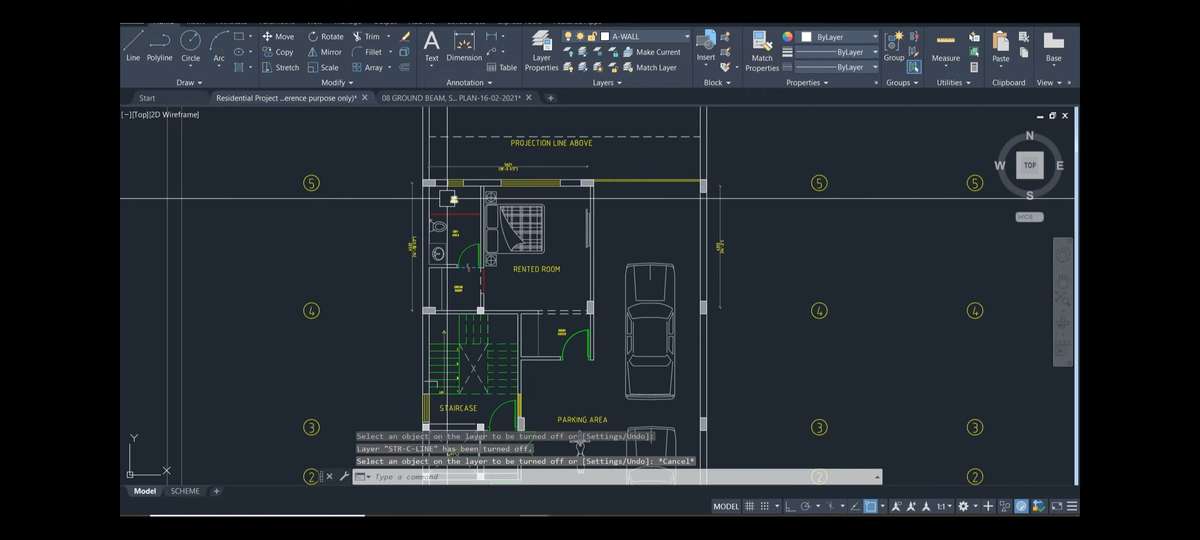Click the command line input field

[x=620, y=477]
